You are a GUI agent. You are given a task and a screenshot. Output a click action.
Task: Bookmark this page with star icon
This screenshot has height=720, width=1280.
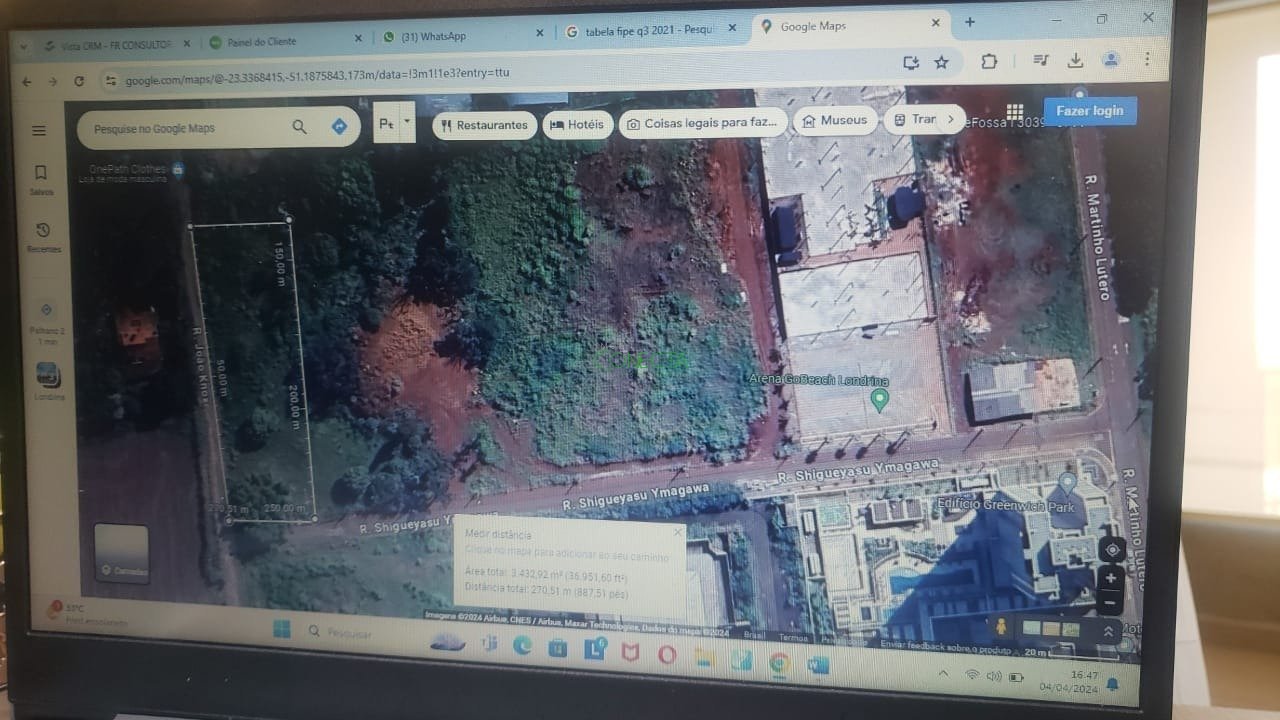(941, 63)
